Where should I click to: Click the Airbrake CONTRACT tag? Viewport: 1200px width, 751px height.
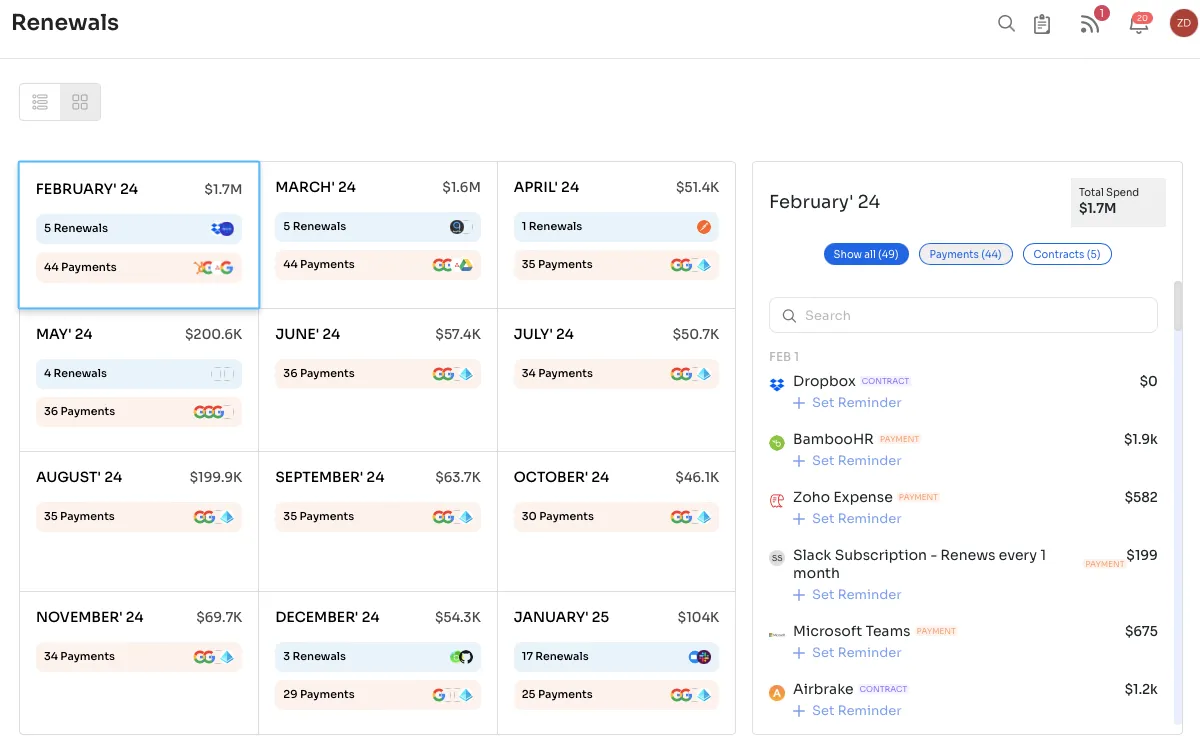point(883,689)
